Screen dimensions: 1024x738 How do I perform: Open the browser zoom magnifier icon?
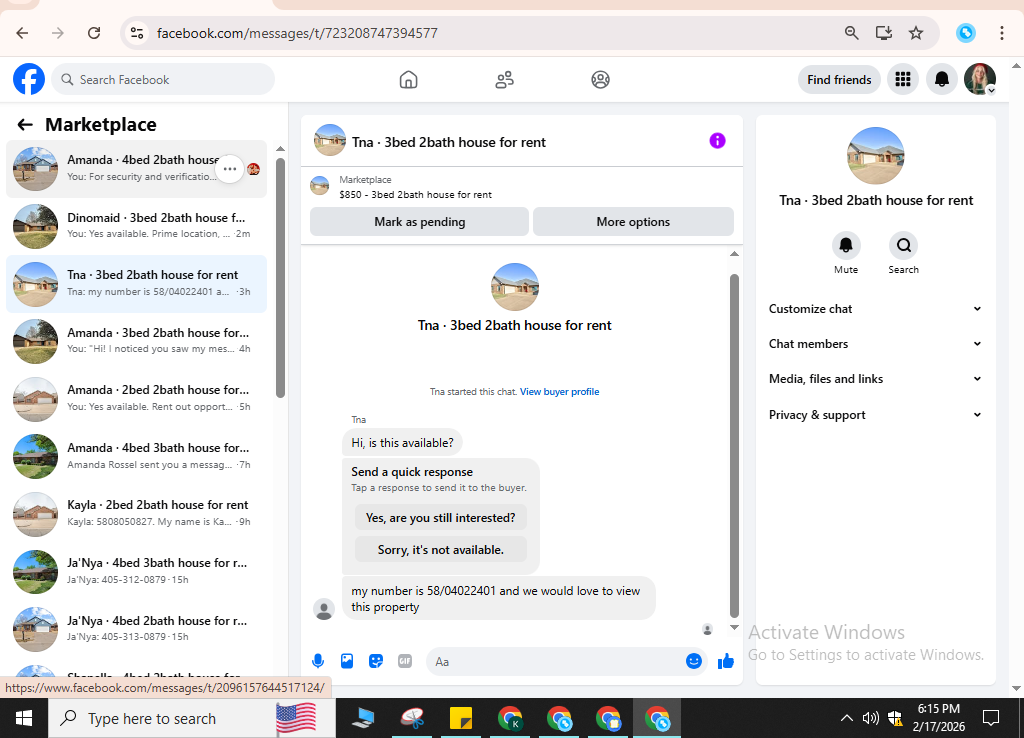point(851,33)
